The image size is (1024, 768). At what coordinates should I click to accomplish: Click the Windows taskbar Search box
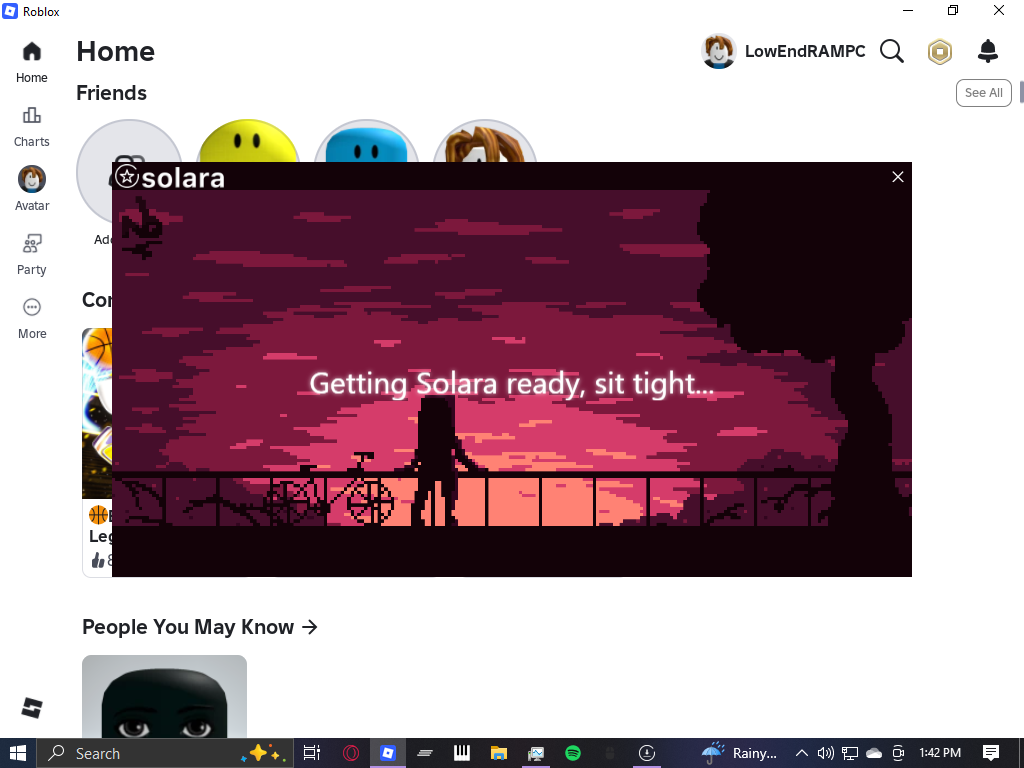pyautogui.click(x=165, y=753)
